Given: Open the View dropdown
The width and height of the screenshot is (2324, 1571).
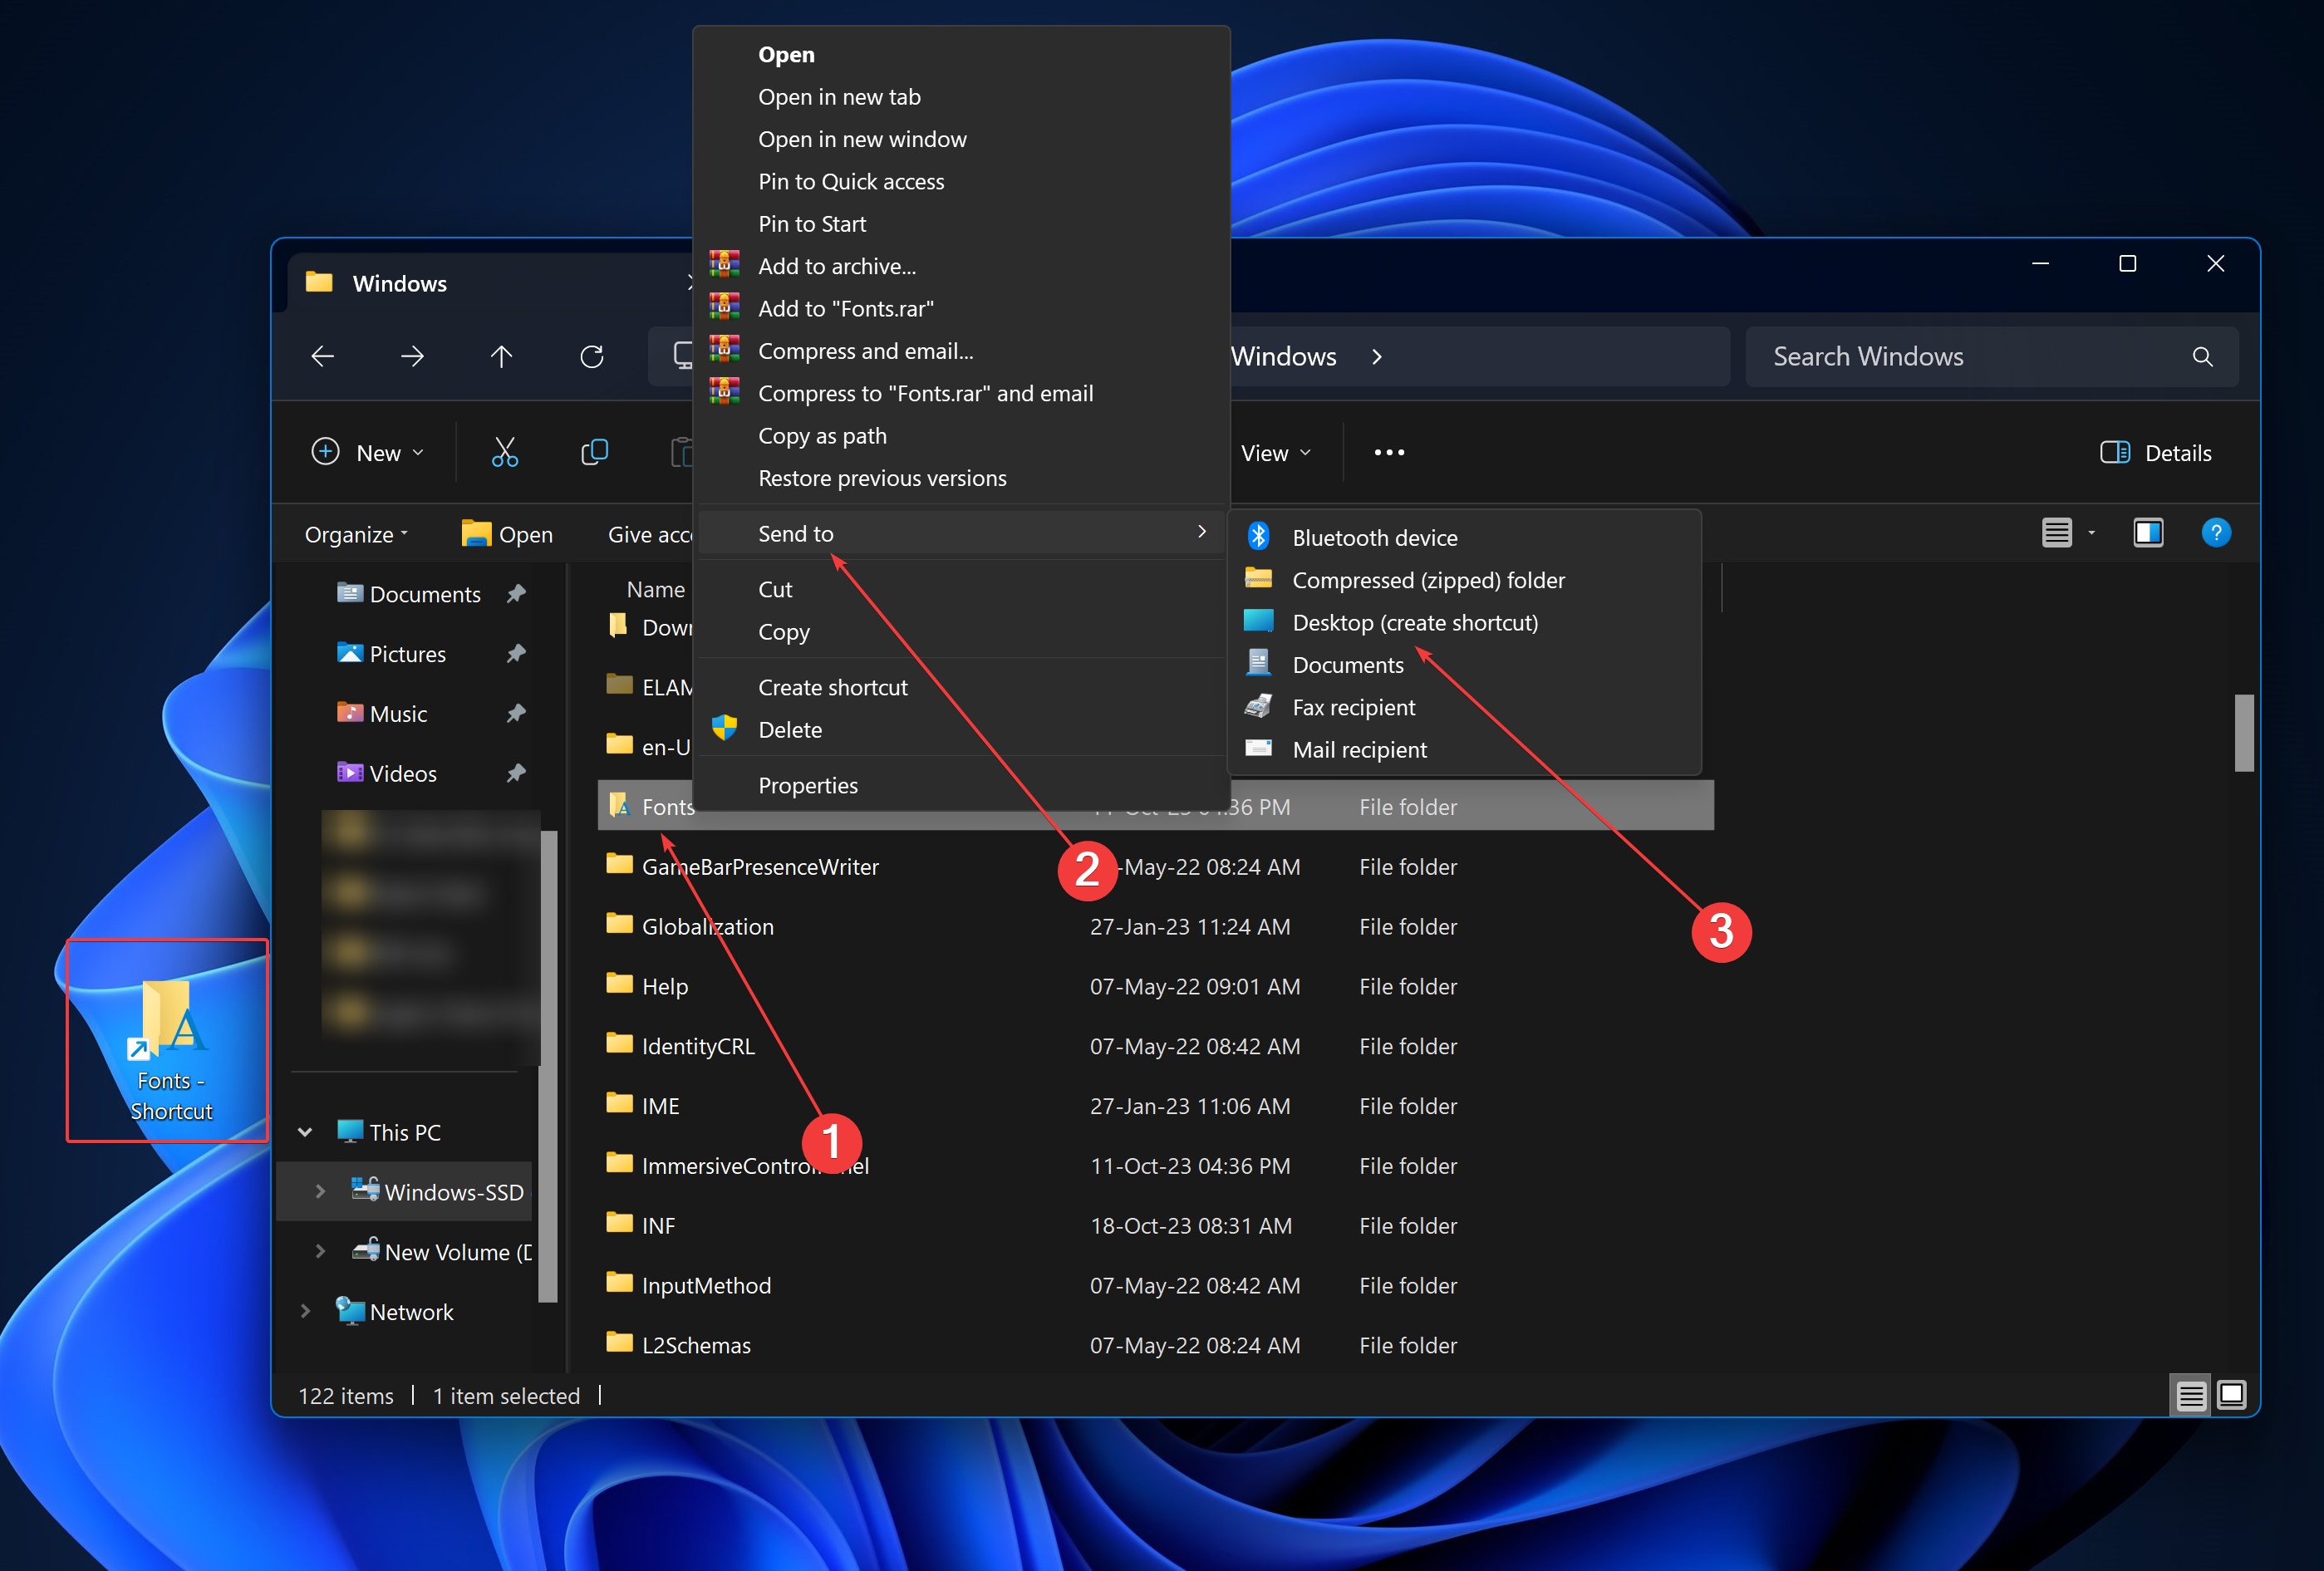Looking at the screenshot, I should coord(1276,453).
